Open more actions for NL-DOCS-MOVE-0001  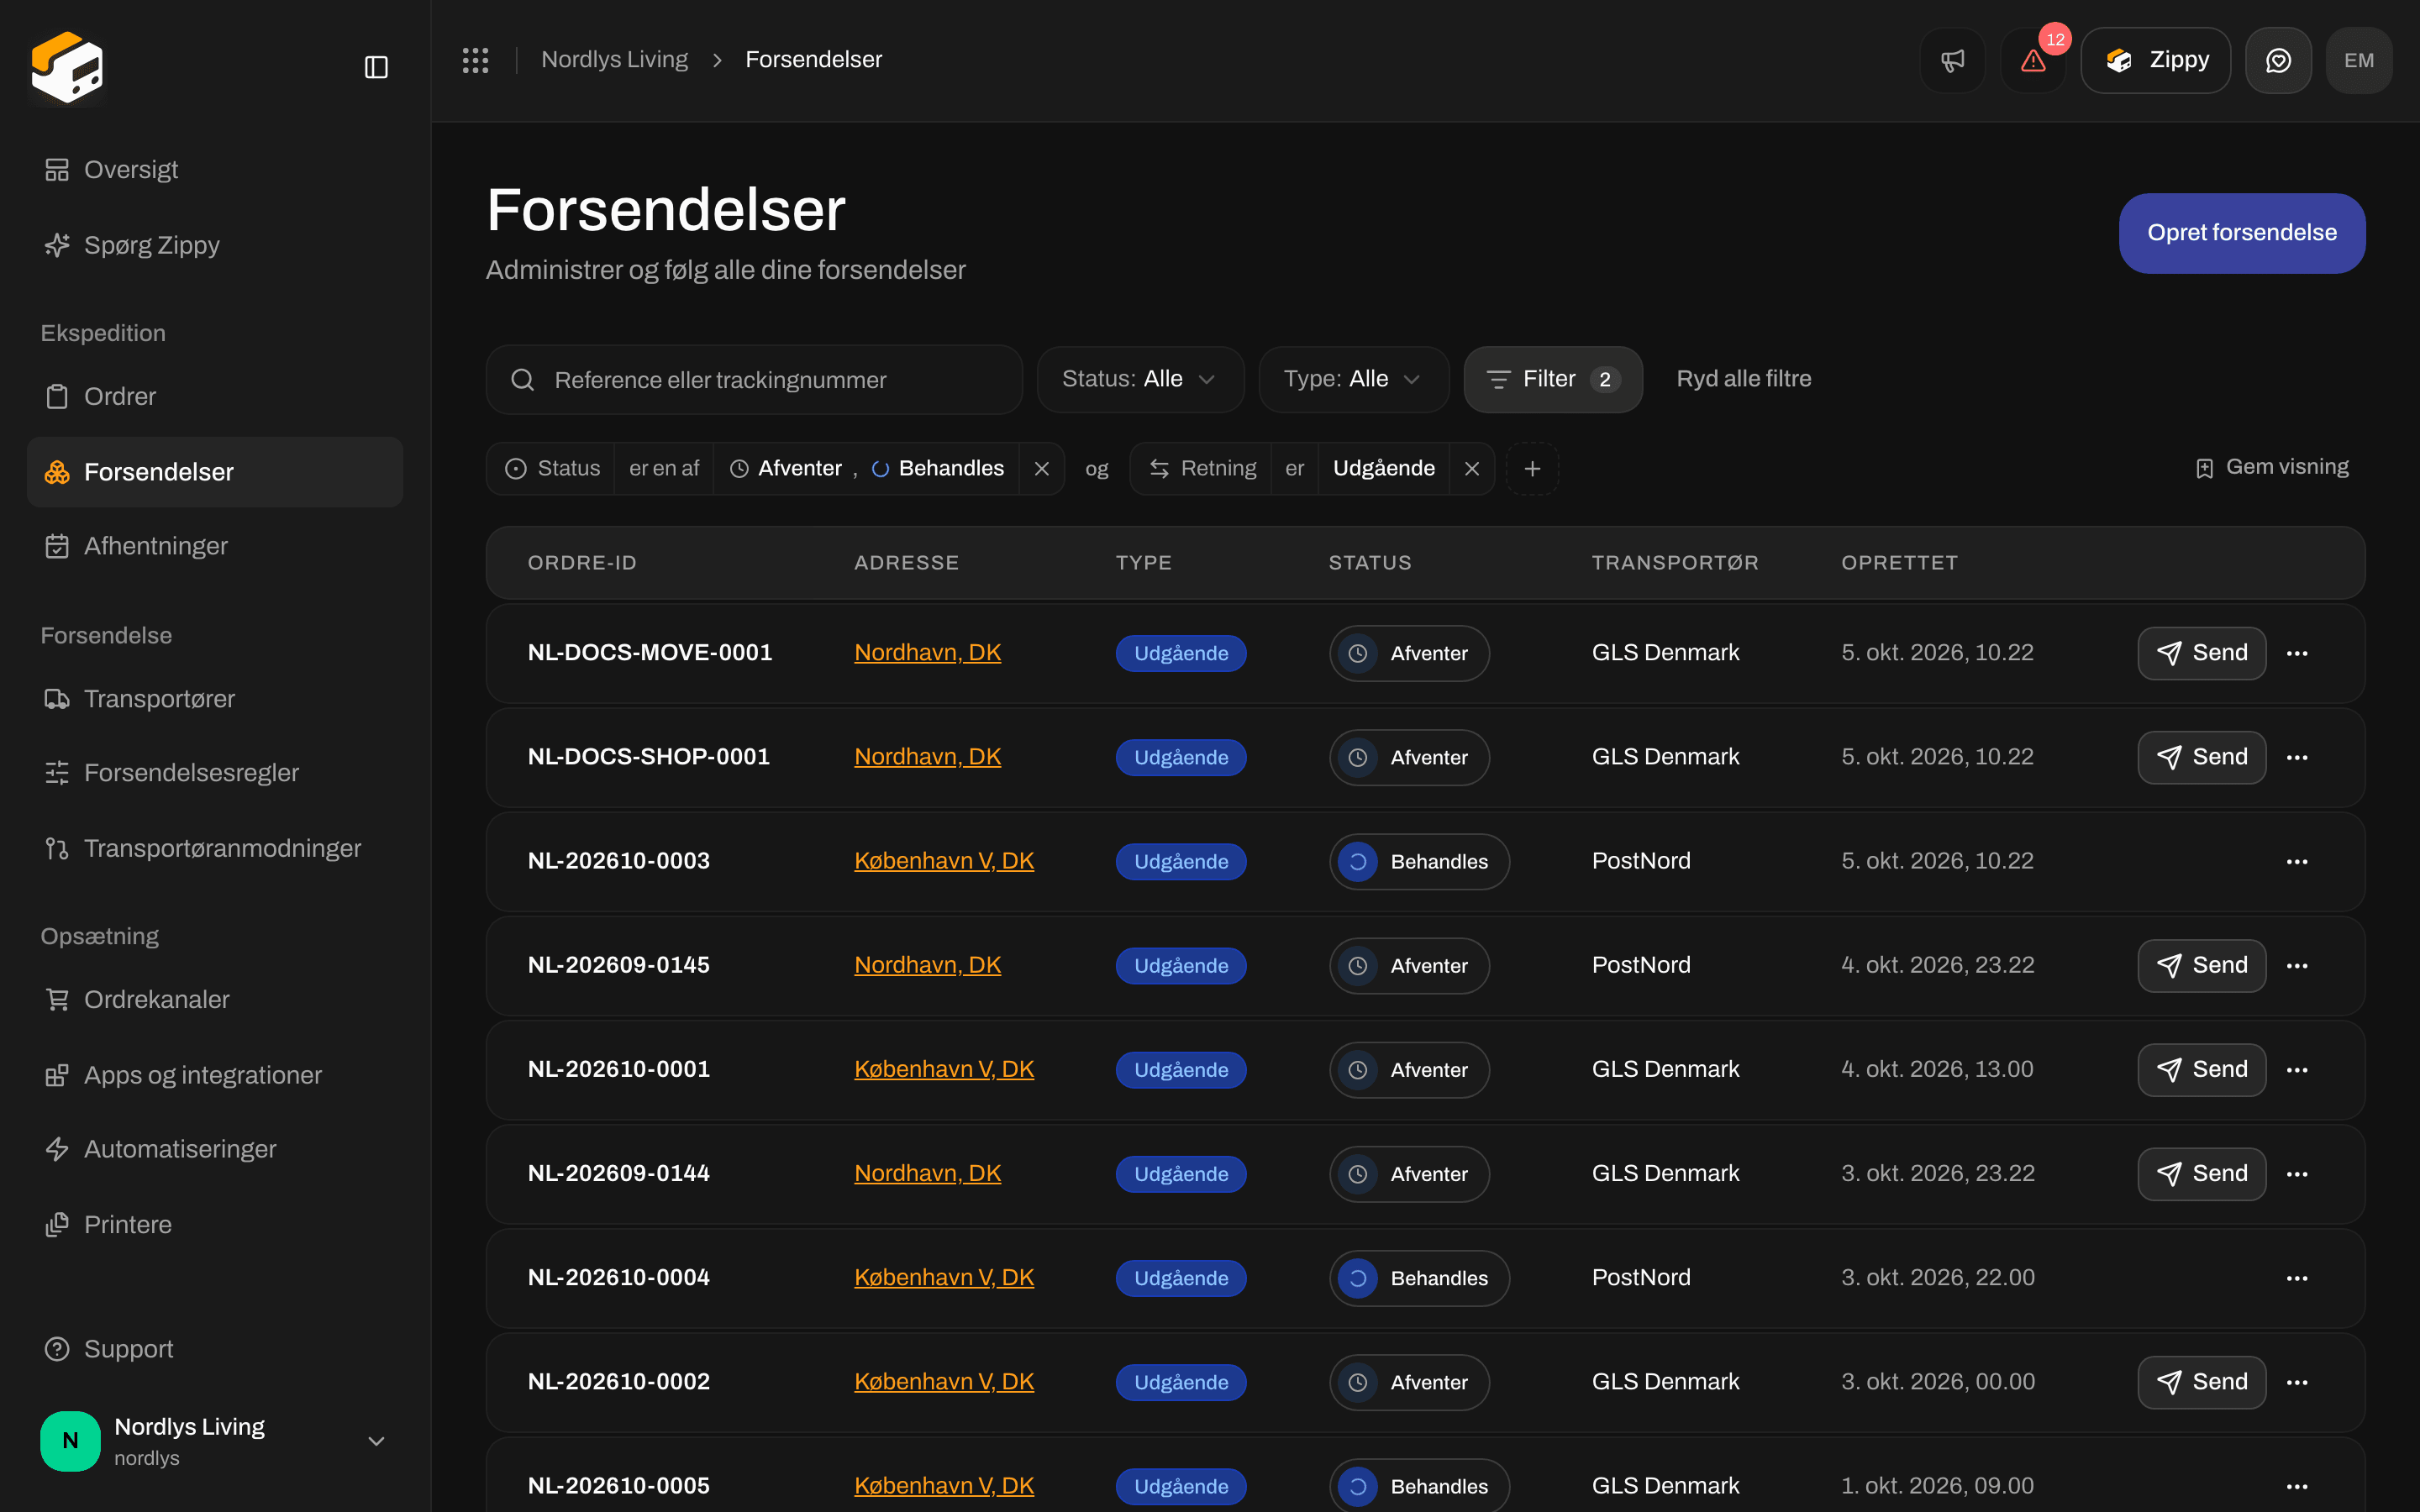click(2297, 653)
